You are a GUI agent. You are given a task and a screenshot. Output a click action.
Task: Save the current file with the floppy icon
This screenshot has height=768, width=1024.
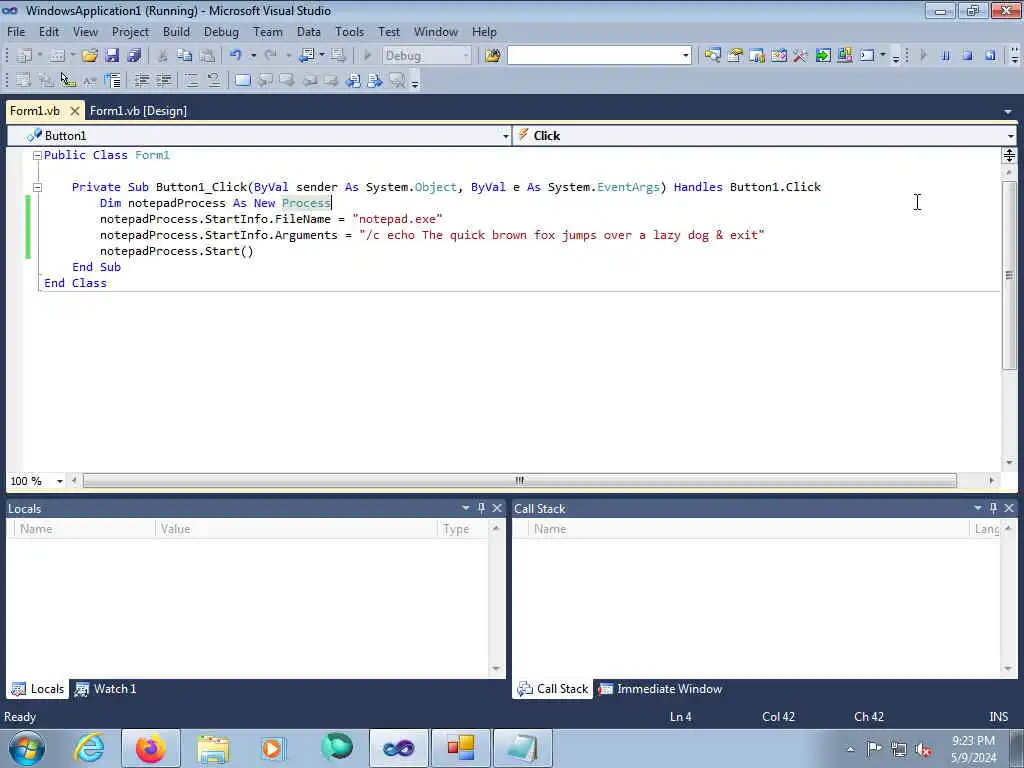point(112,56)
